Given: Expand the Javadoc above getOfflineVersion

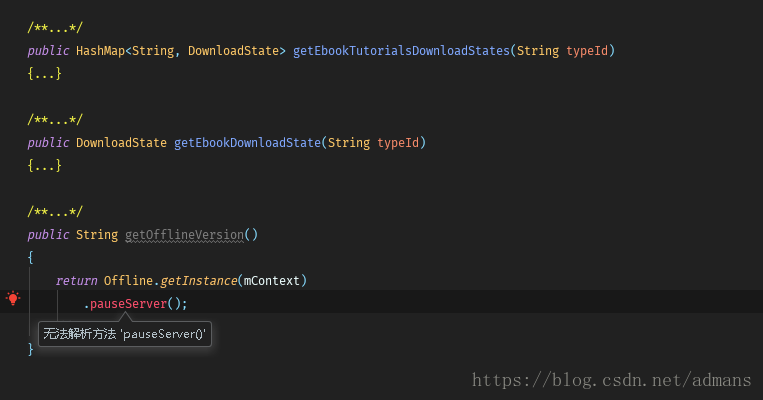Looking at the screenshot, I should point(55,212).
